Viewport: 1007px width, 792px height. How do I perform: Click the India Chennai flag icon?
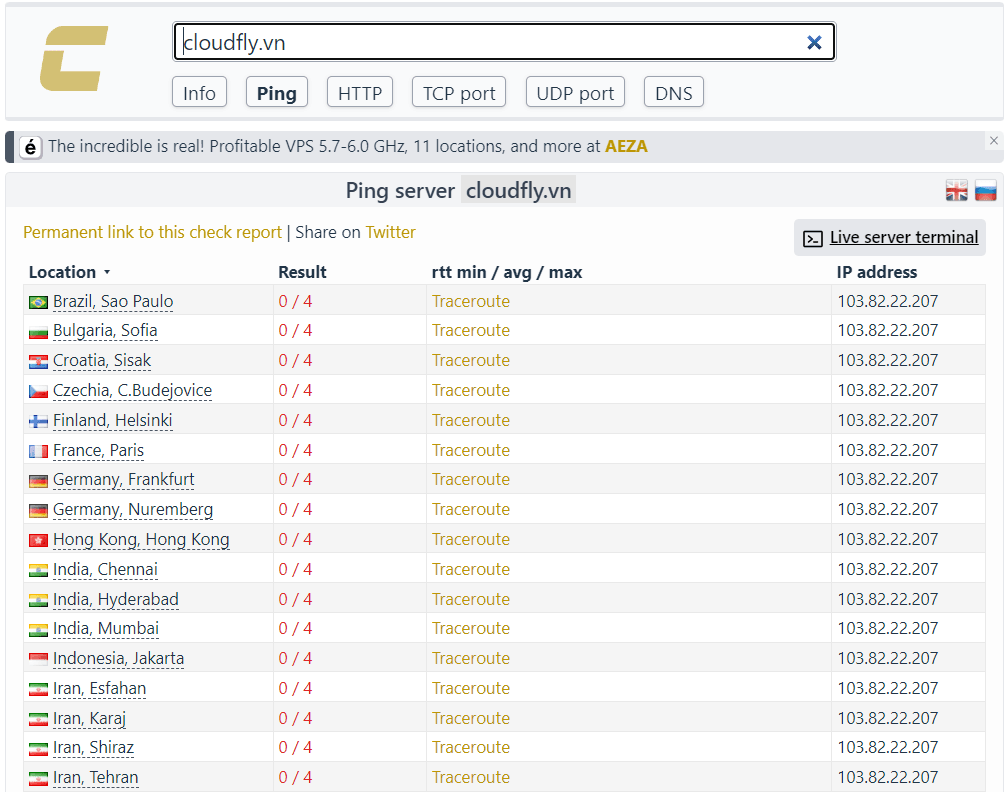[39, 570]
